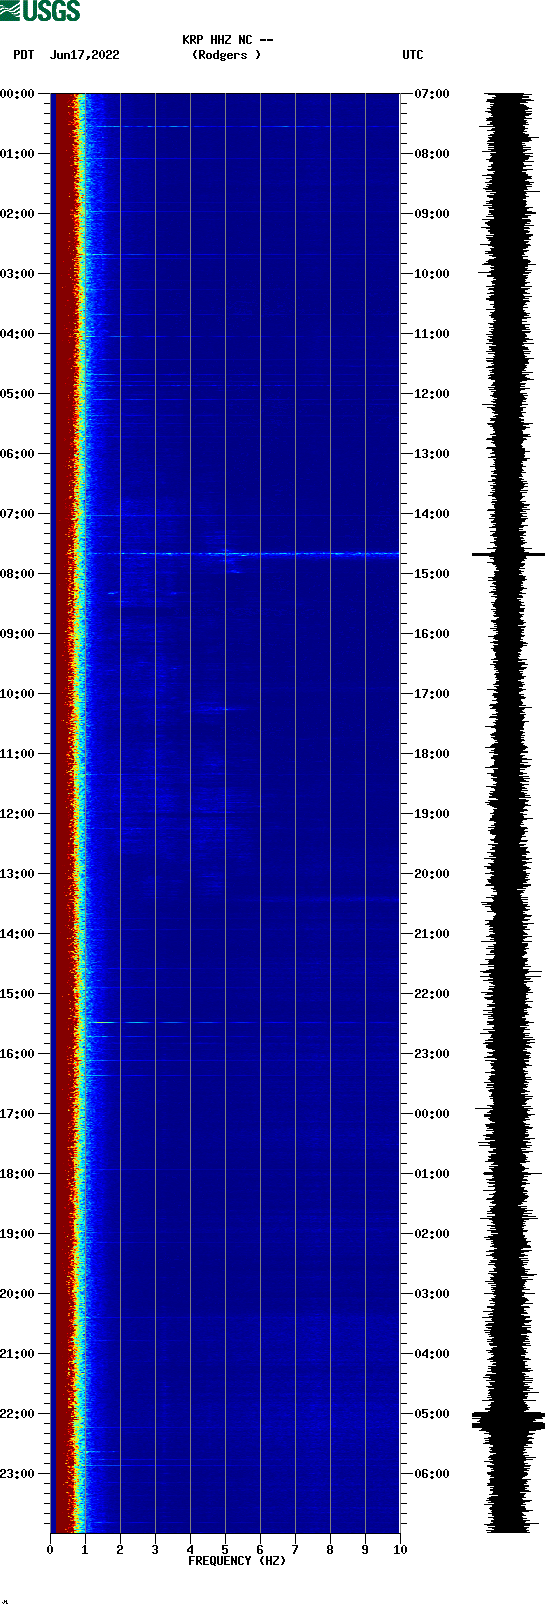This screenshot has height=1613, width=552.
Task: Click the 04:00 UTC time label
Action: [432, 1354]
